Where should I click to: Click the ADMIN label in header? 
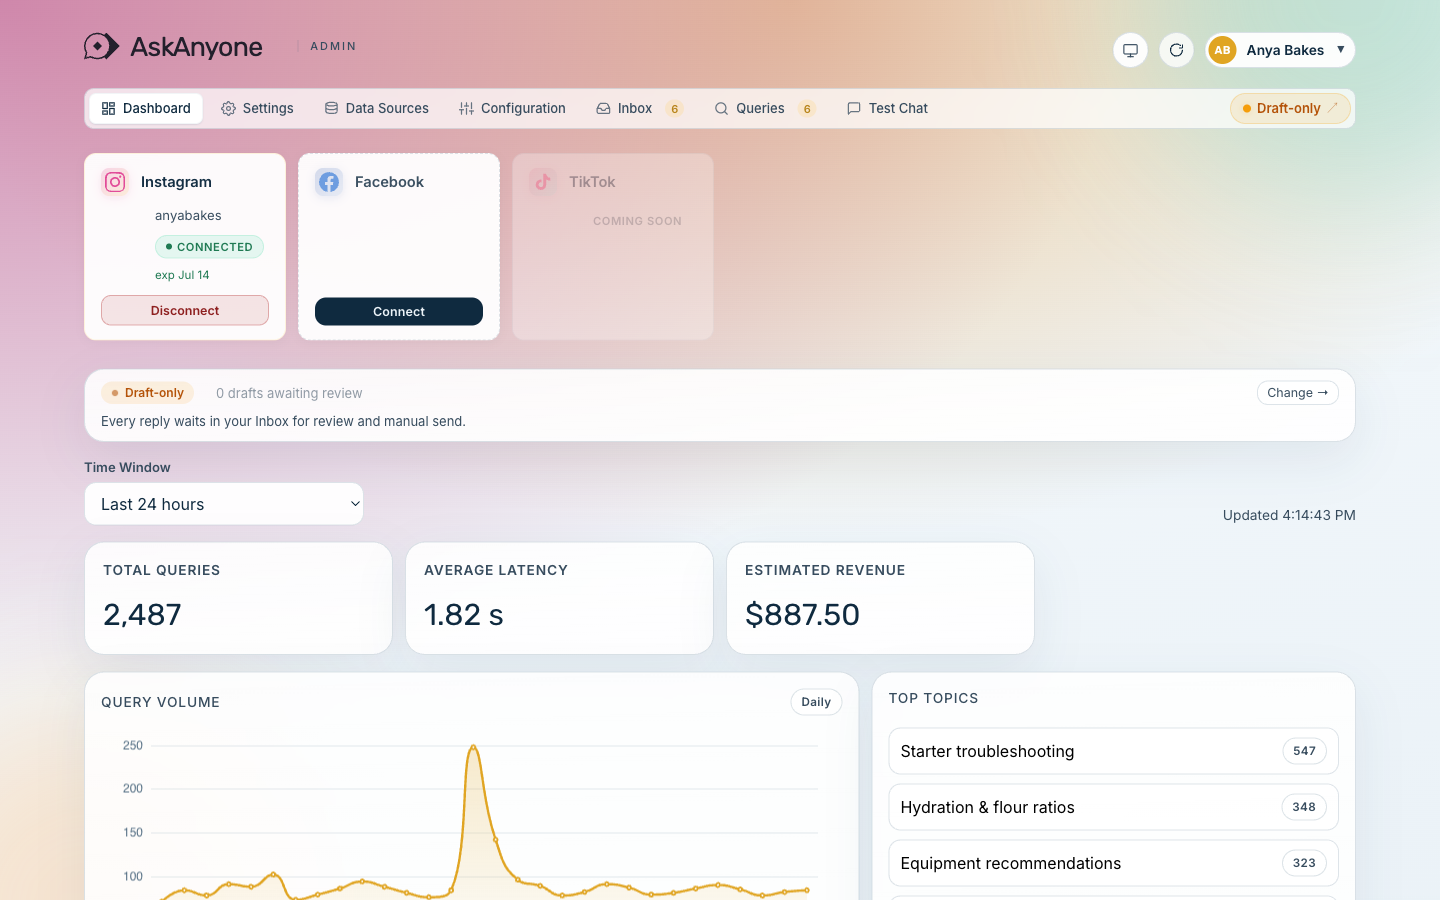[x=333, y=46]
